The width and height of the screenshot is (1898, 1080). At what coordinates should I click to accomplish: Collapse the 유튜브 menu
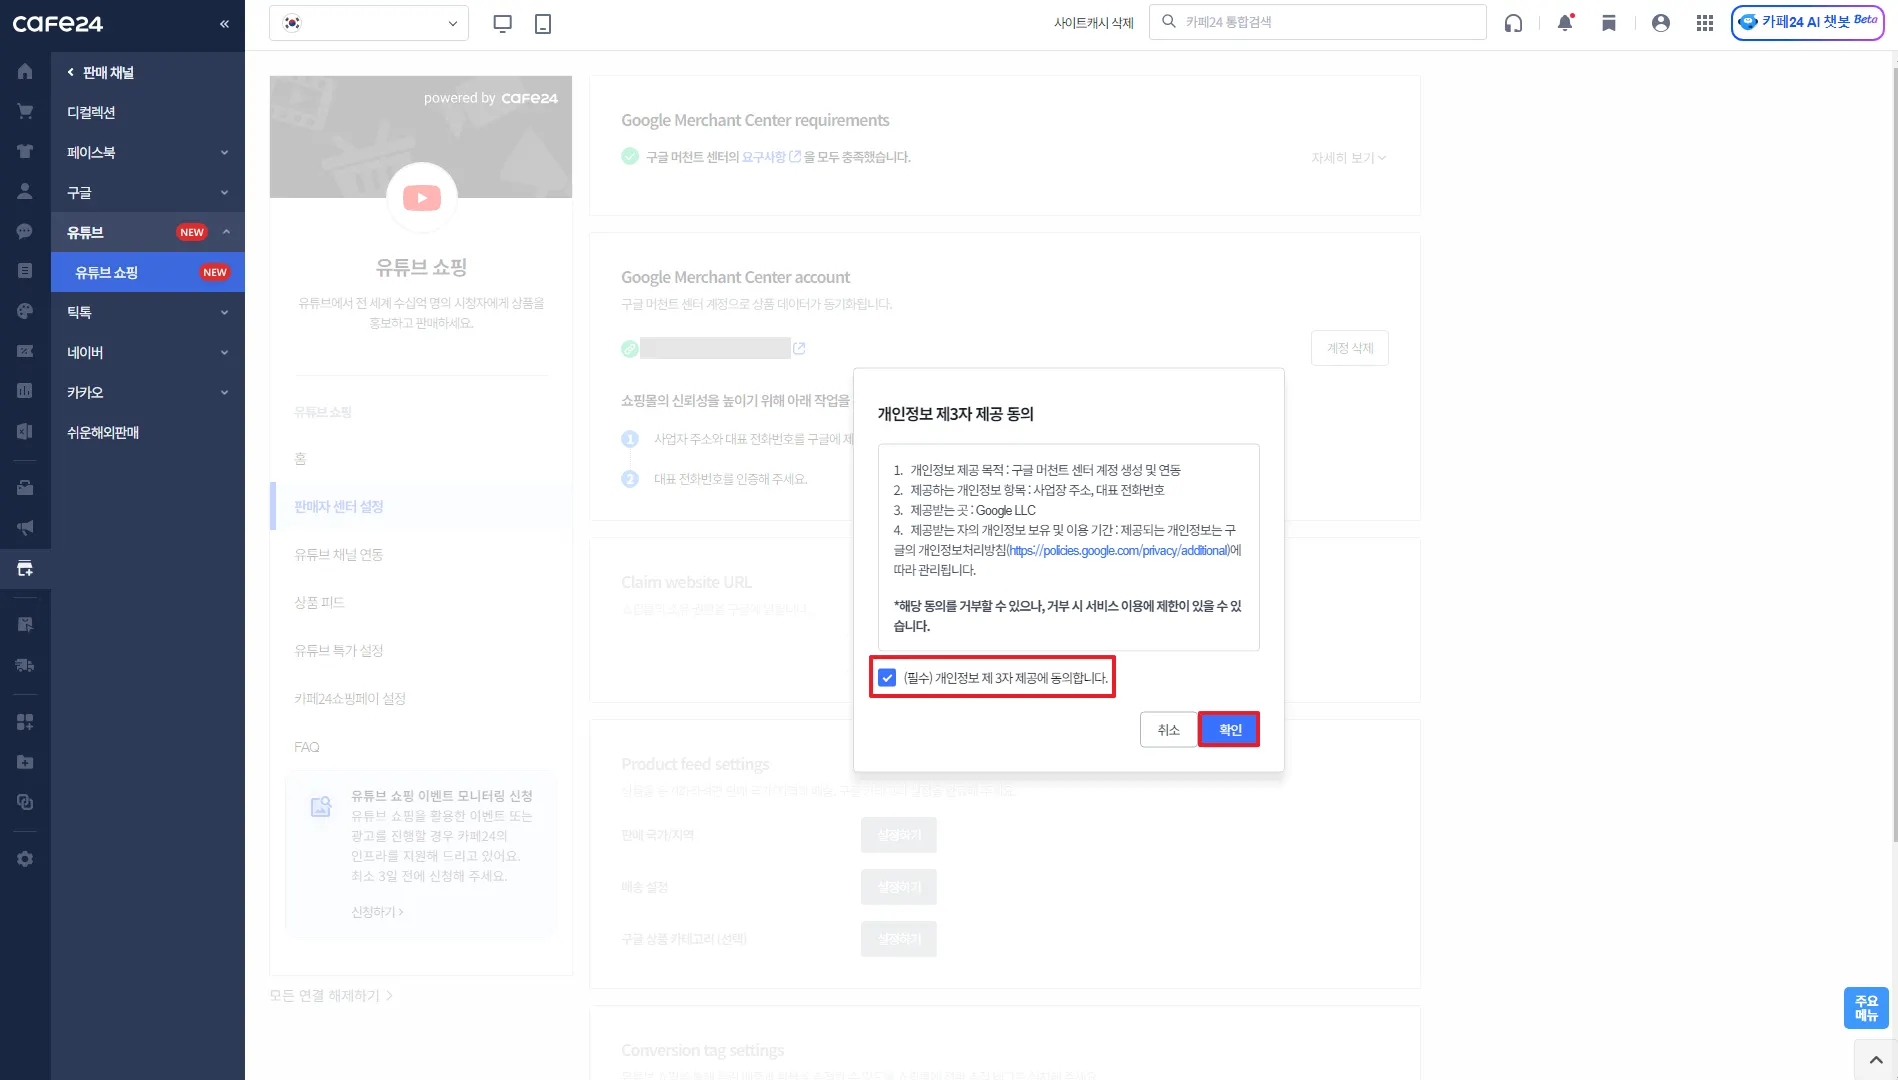pos(148,232)
